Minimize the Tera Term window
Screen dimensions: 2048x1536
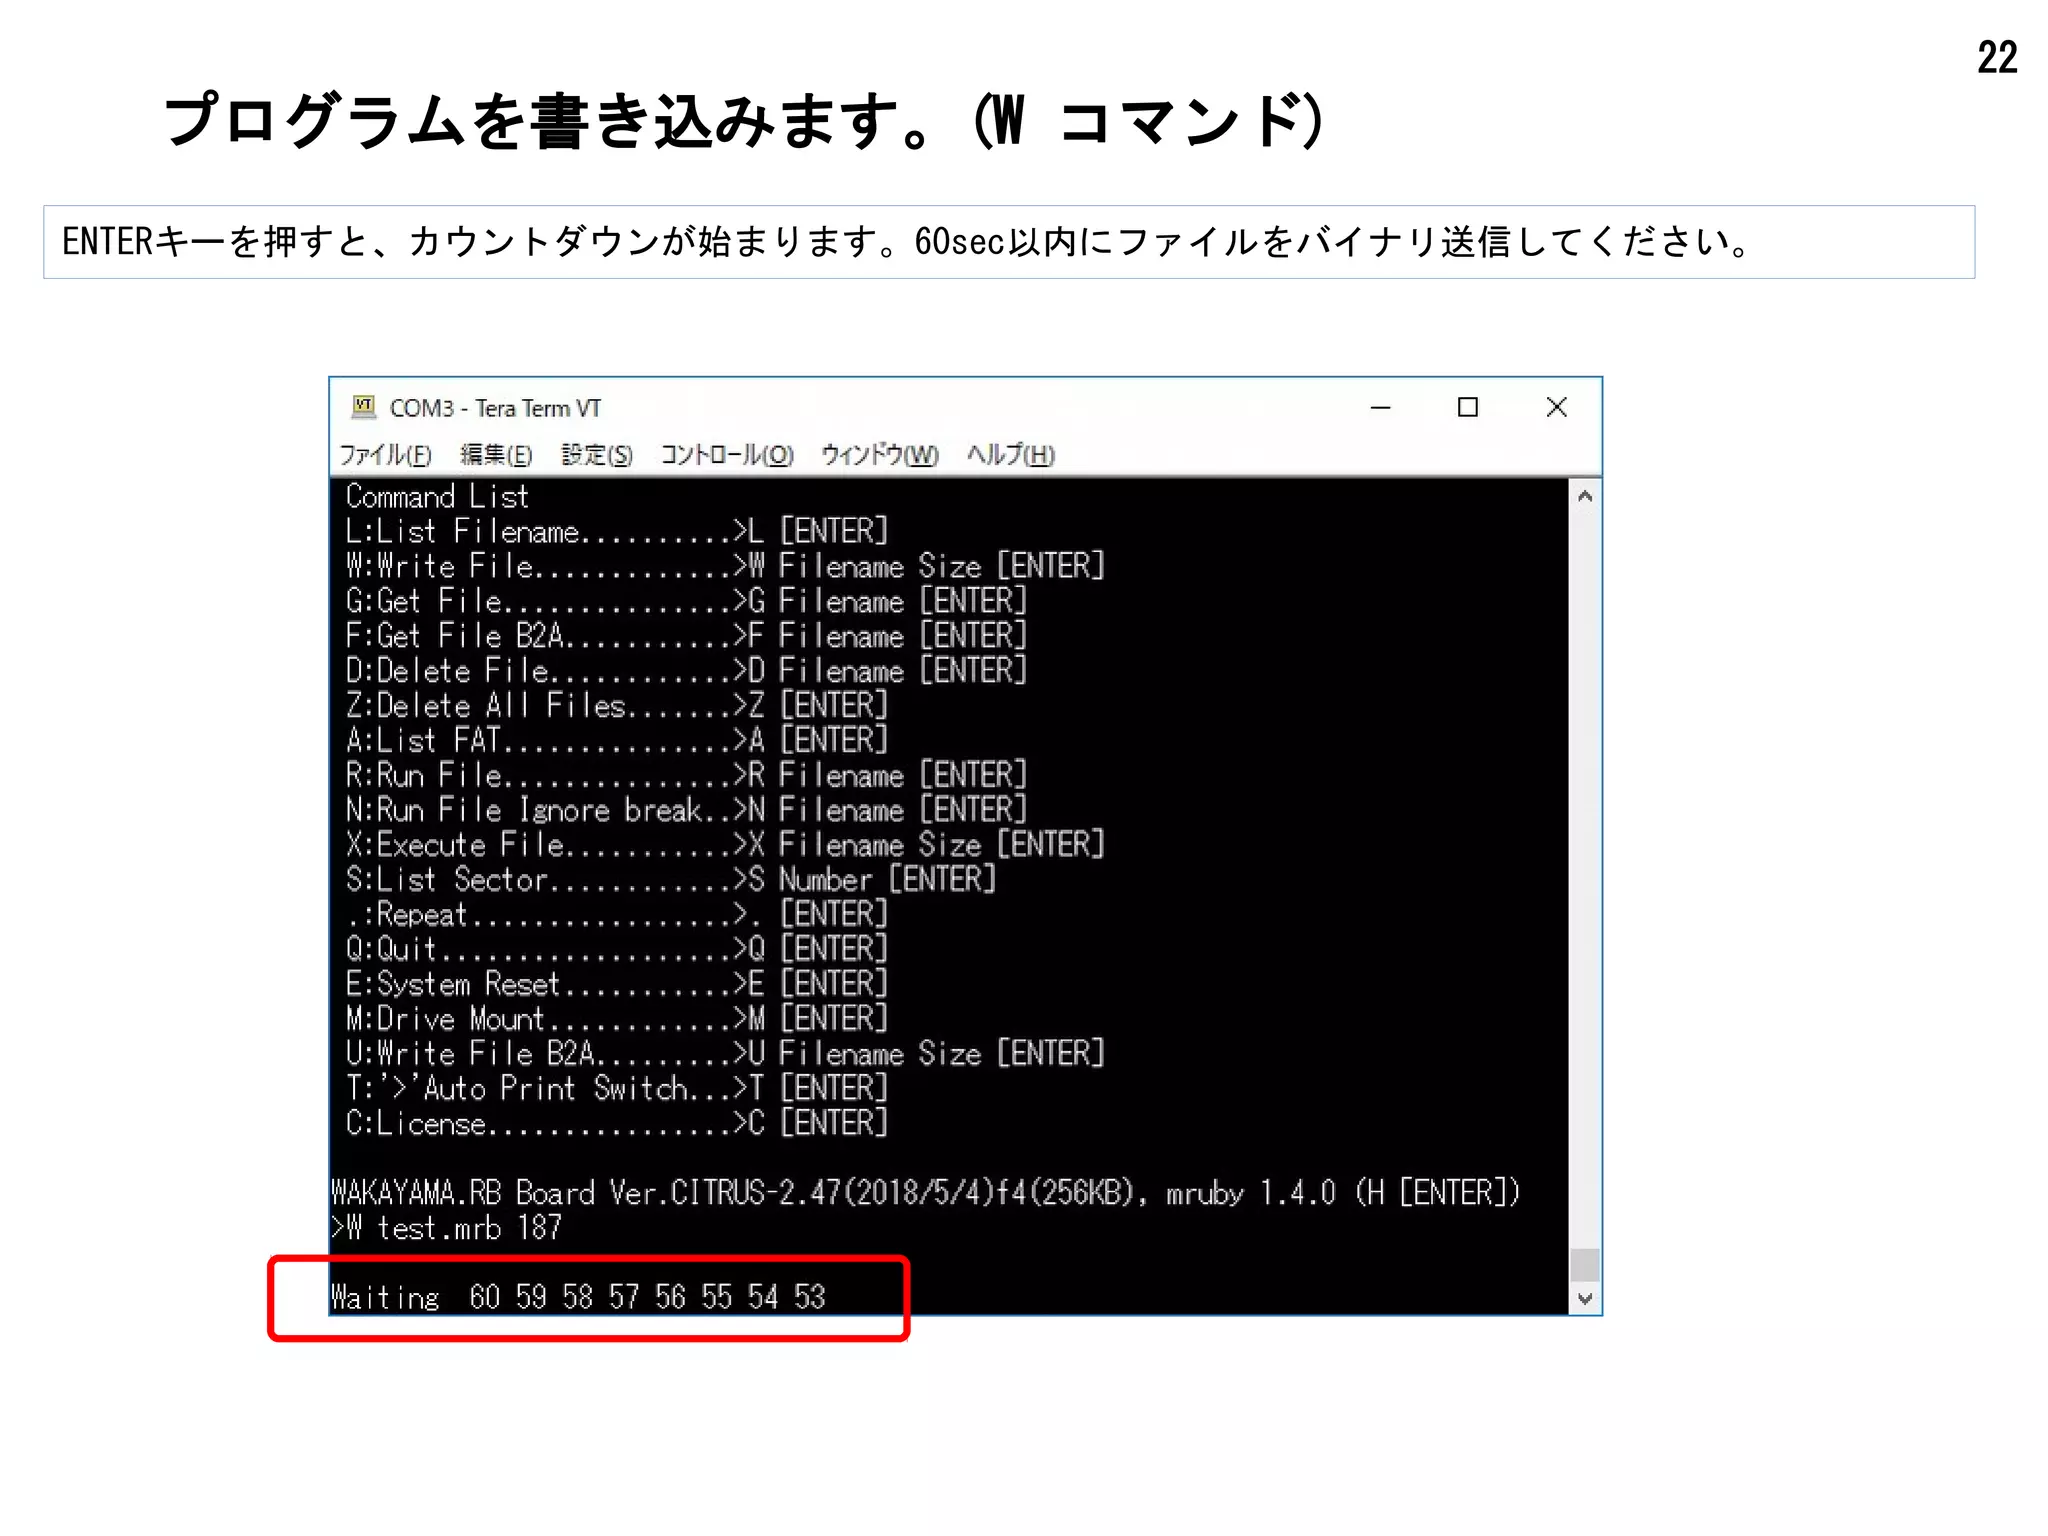1381,407
